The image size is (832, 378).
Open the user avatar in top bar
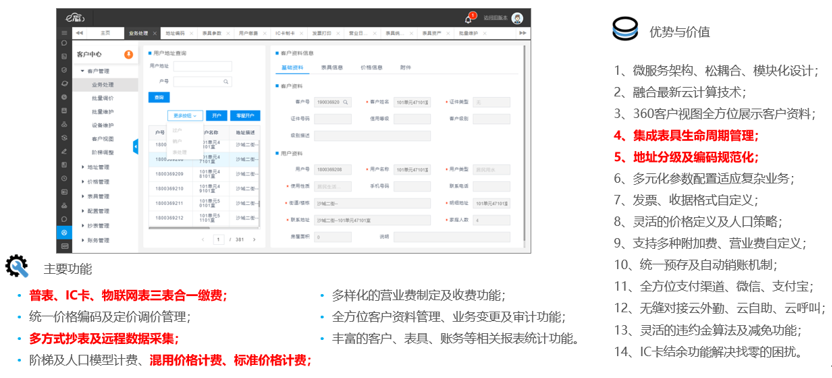click(x=517, y=18)
